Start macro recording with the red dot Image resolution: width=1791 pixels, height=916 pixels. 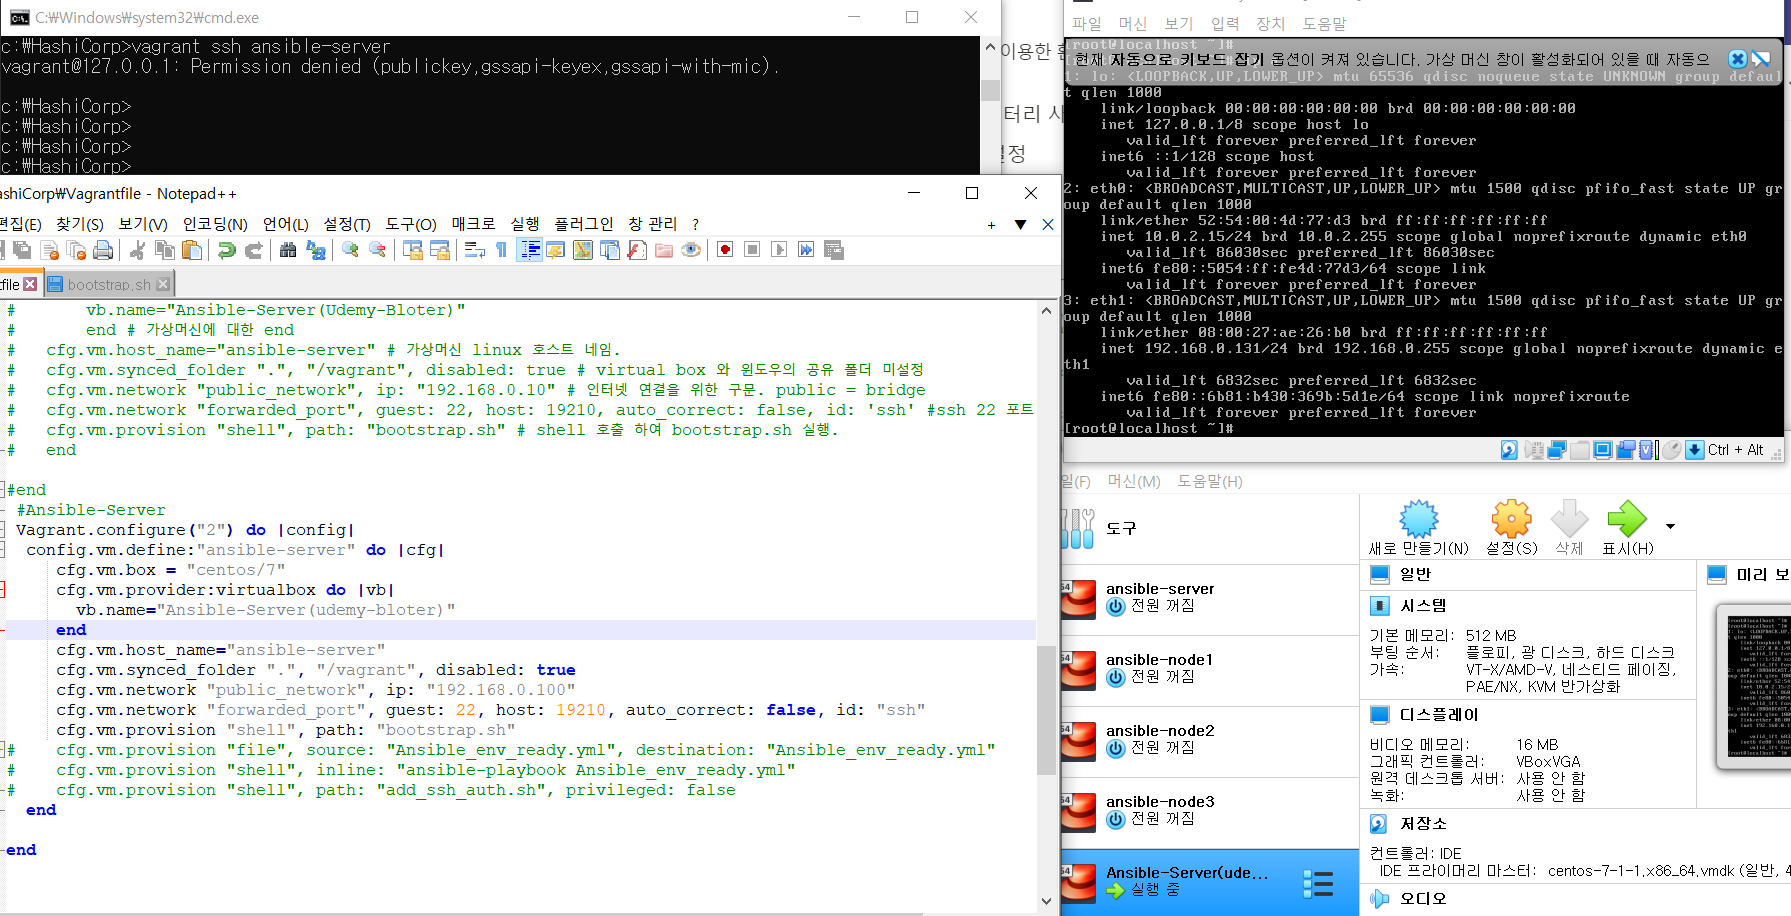(725, 250)
